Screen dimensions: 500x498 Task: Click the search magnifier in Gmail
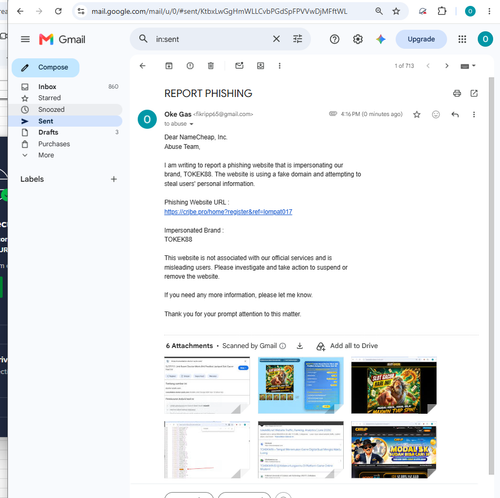(143, 39)
